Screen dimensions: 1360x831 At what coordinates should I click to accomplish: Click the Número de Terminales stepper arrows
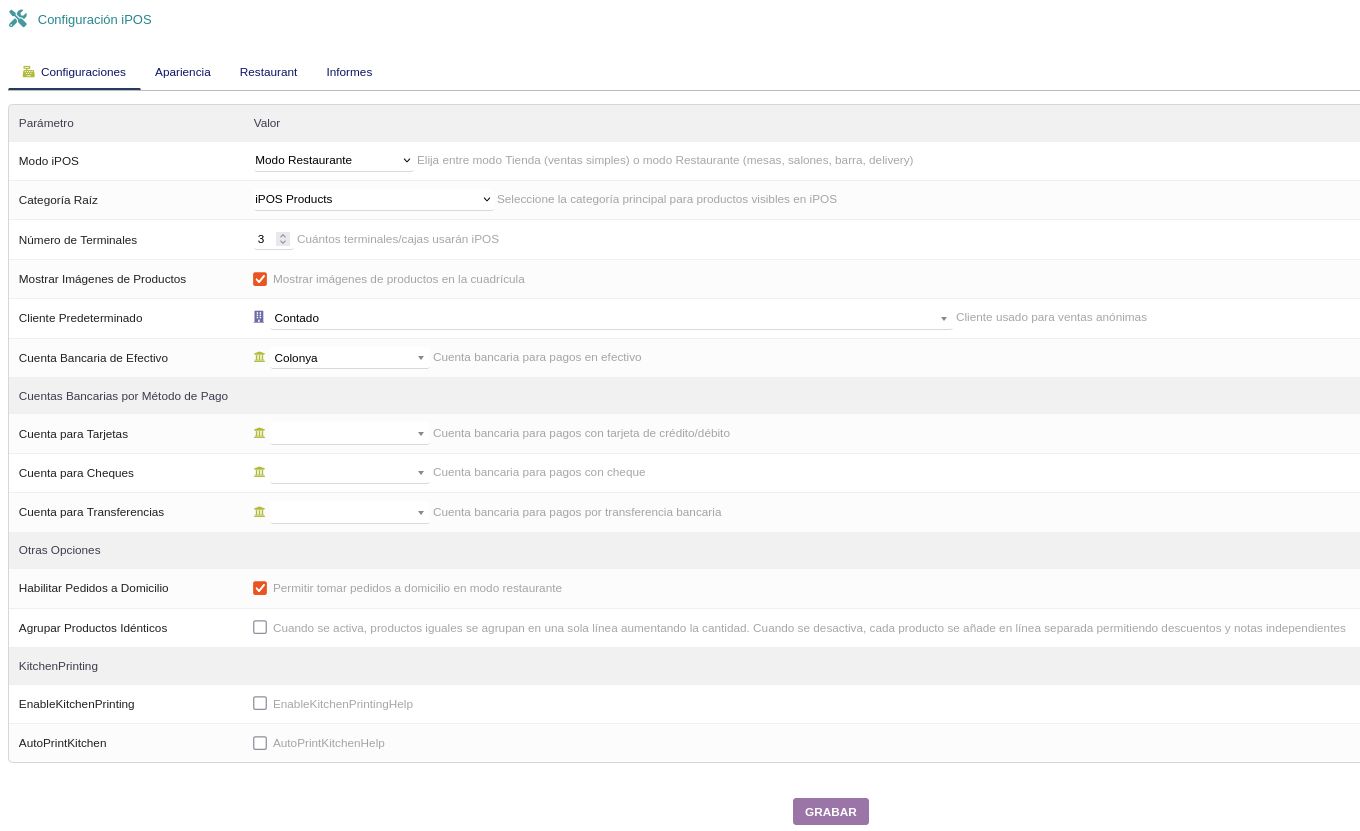[283, 239]
